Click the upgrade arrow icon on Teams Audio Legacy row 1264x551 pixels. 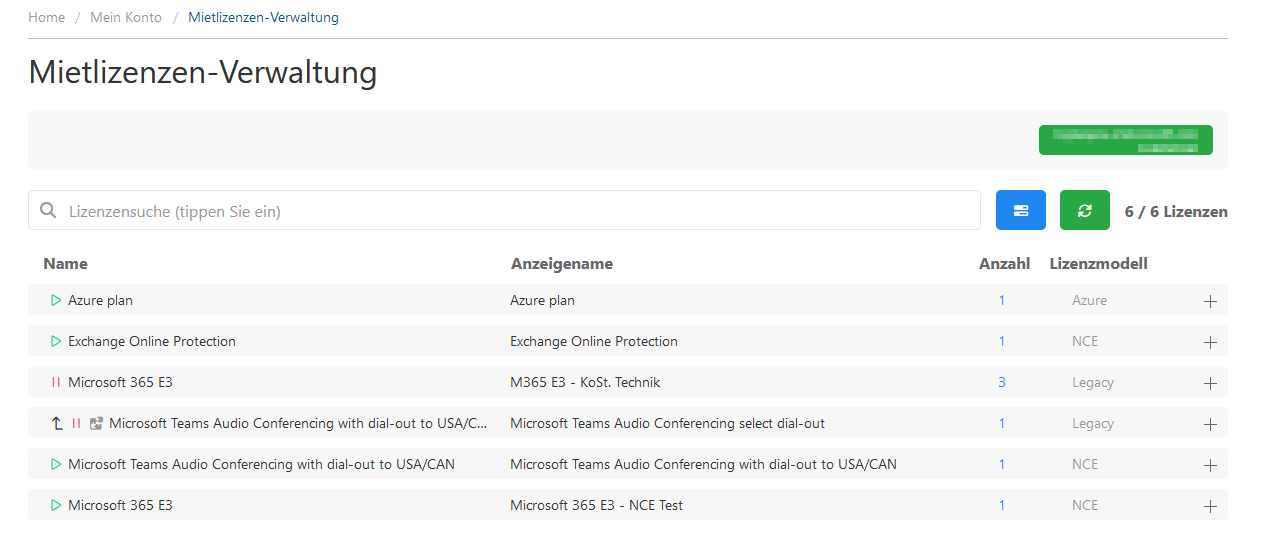pyautogui.click(x=57, y=423)
